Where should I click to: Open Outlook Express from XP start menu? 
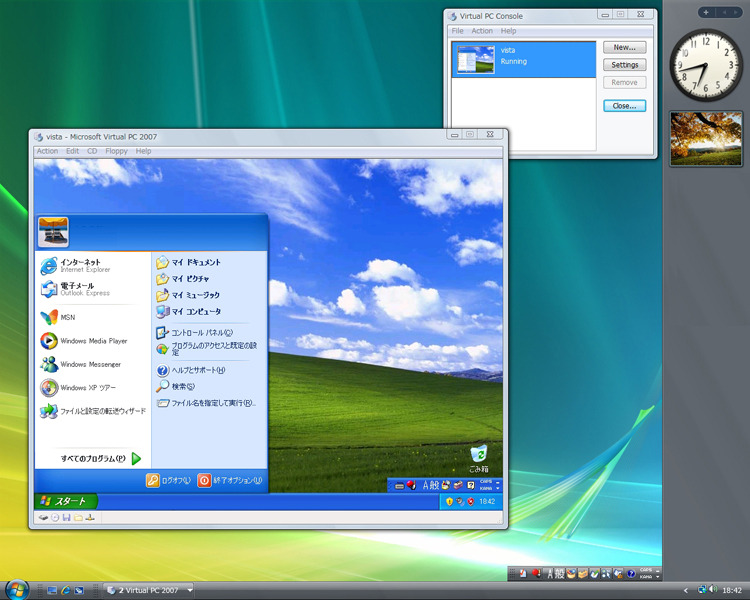pos(76,289)
